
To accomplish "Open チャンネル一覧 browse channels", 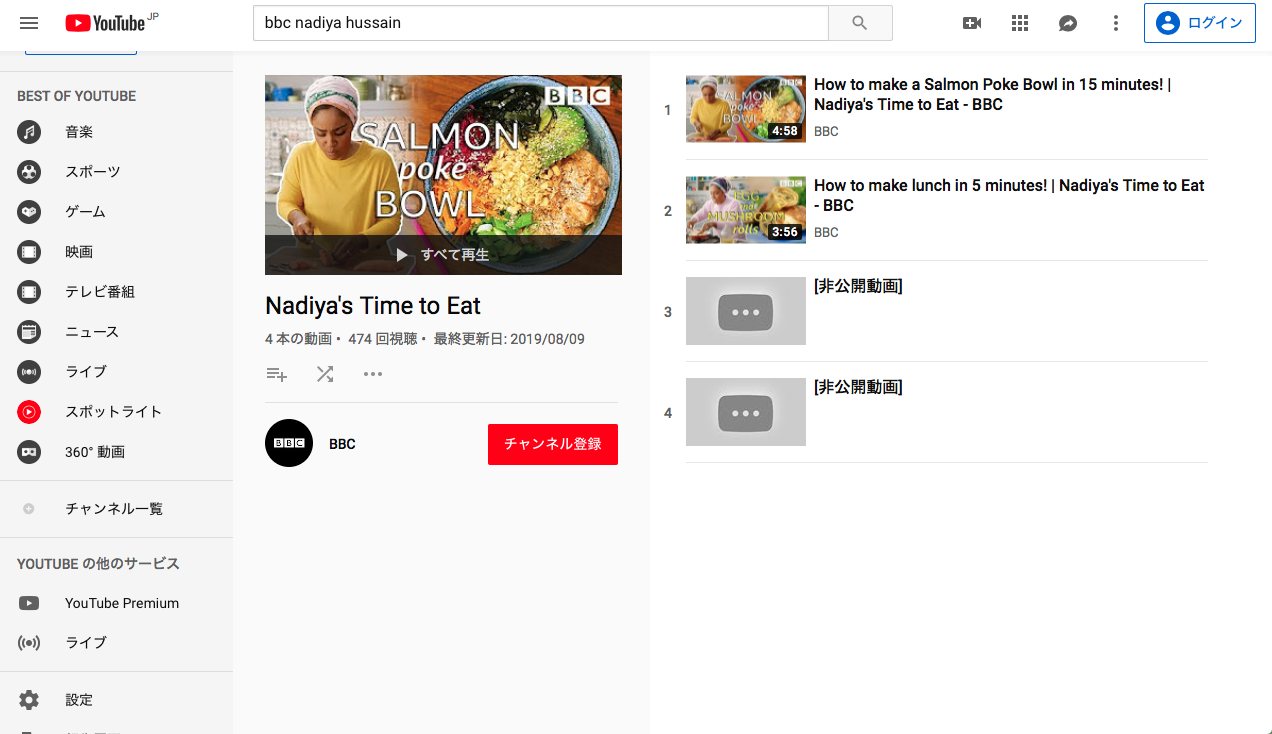I will click(x=116, y=509).
